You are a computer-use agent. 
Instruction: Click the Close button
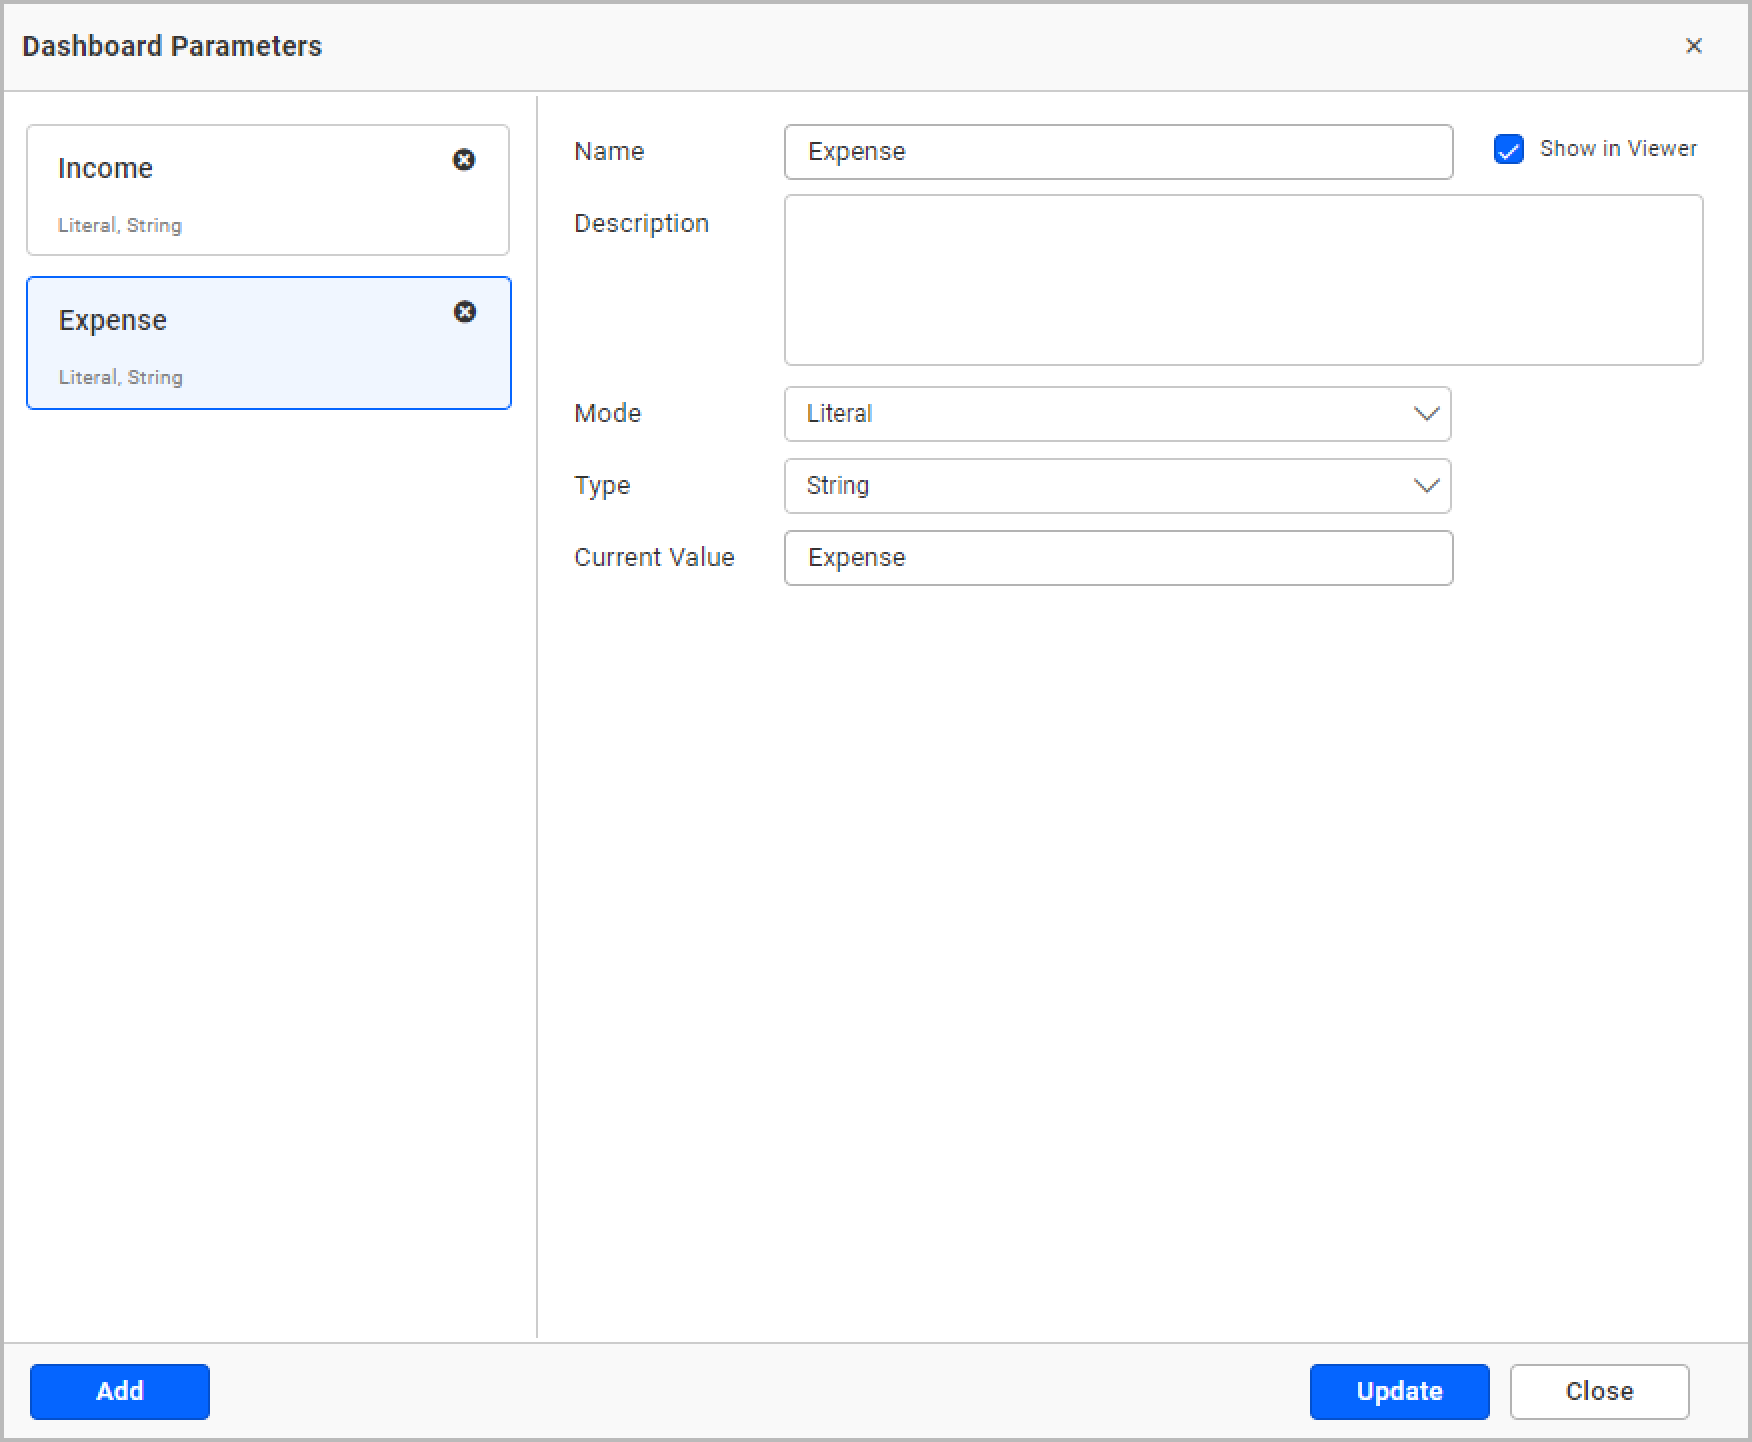point(1598,1391)
